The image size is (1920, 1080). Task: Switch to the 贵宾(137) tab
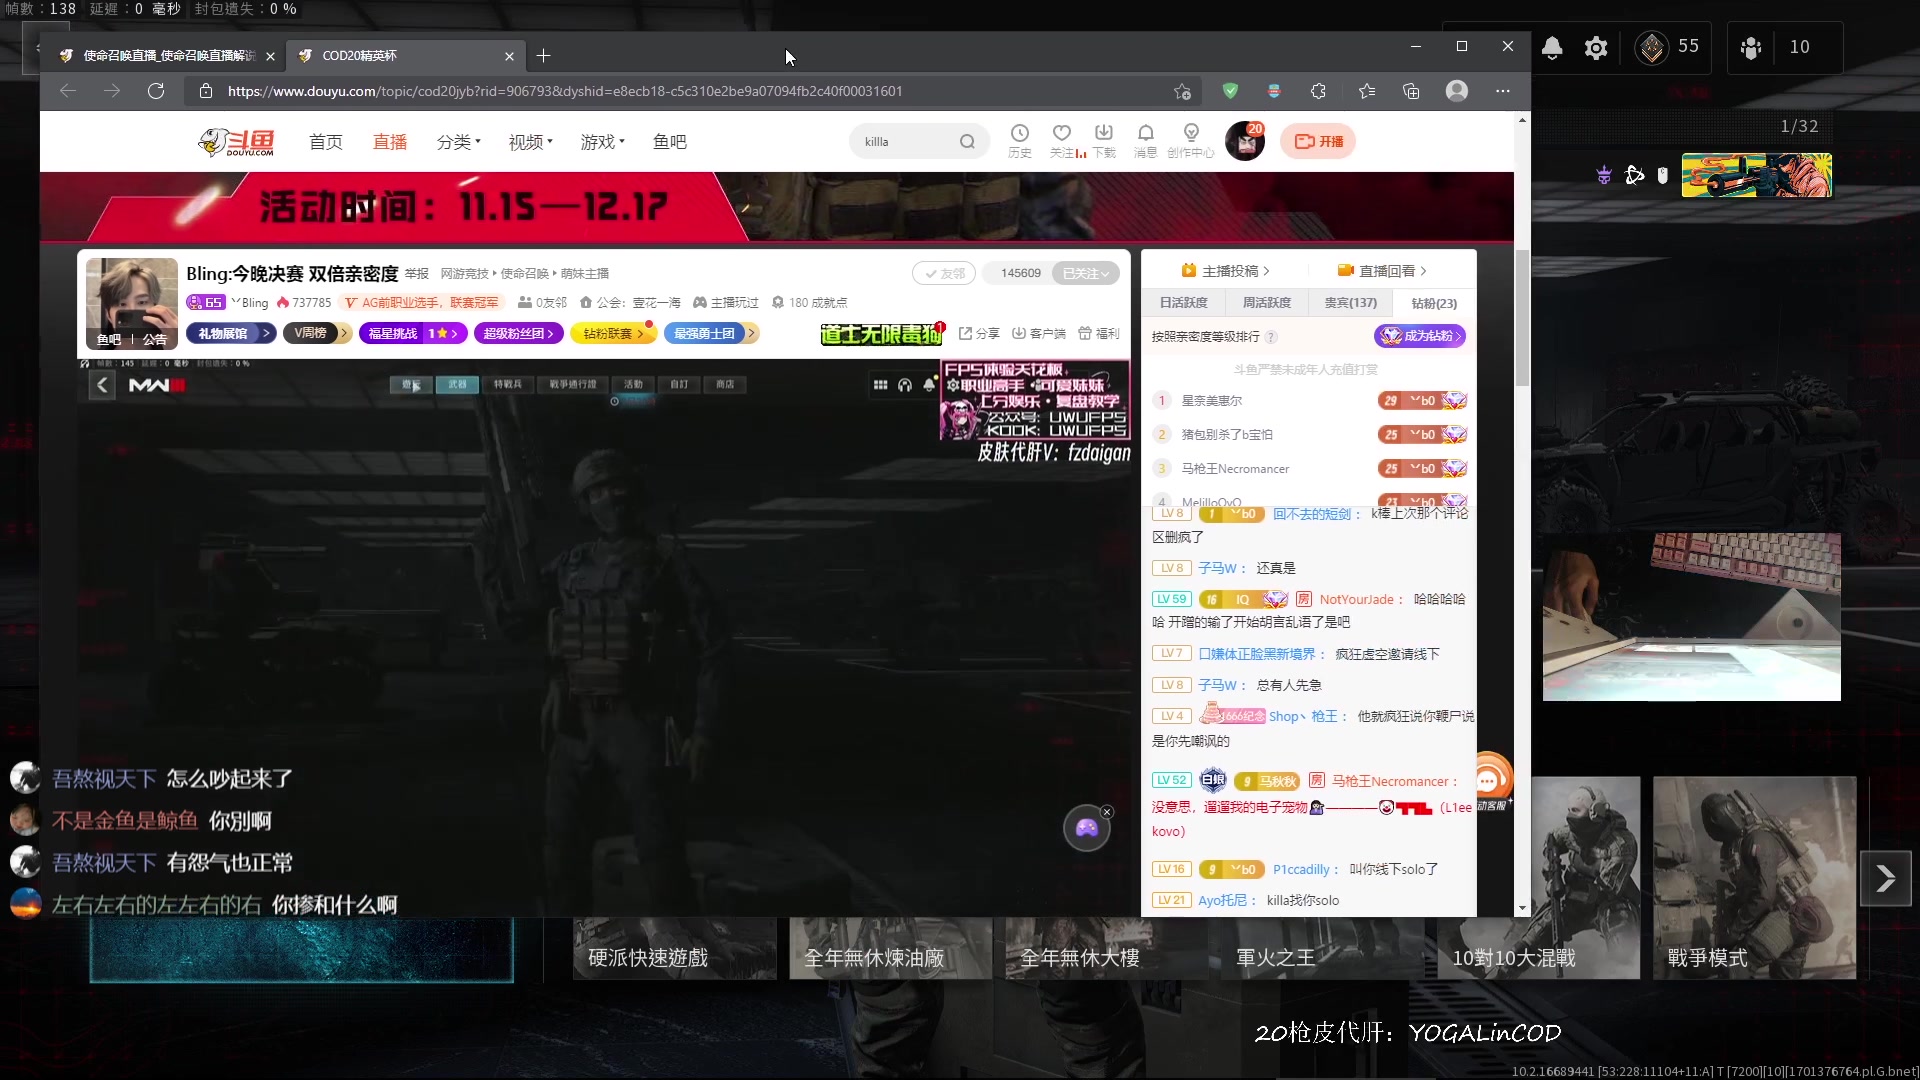1350,303
